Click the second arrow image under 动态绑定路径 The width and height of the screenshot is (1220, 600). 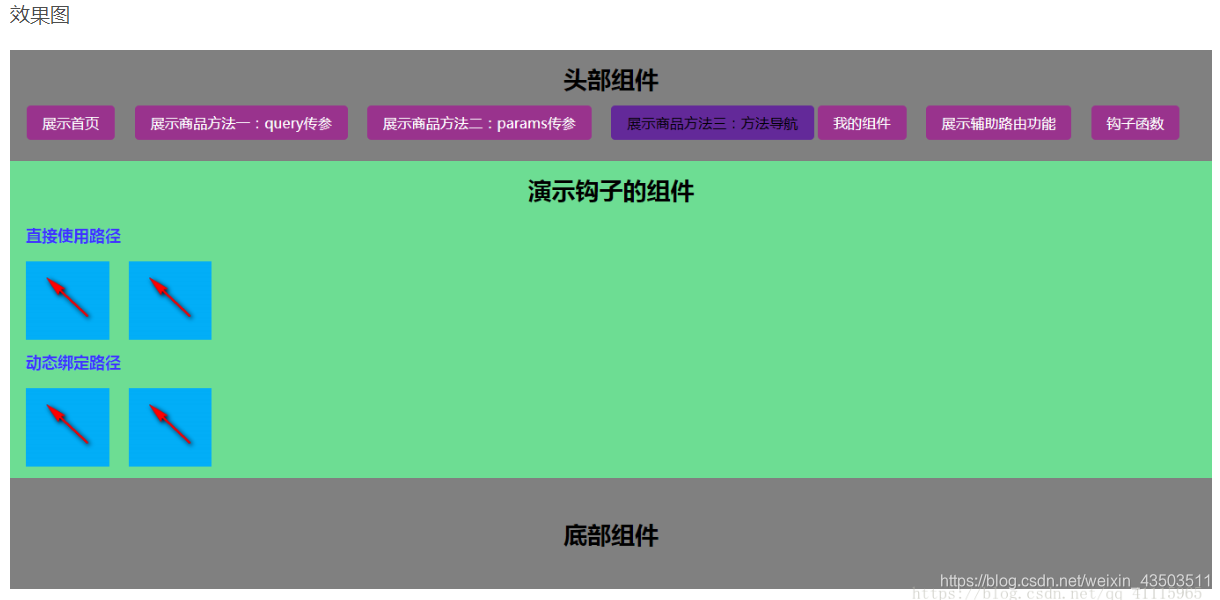click(169, 427)
